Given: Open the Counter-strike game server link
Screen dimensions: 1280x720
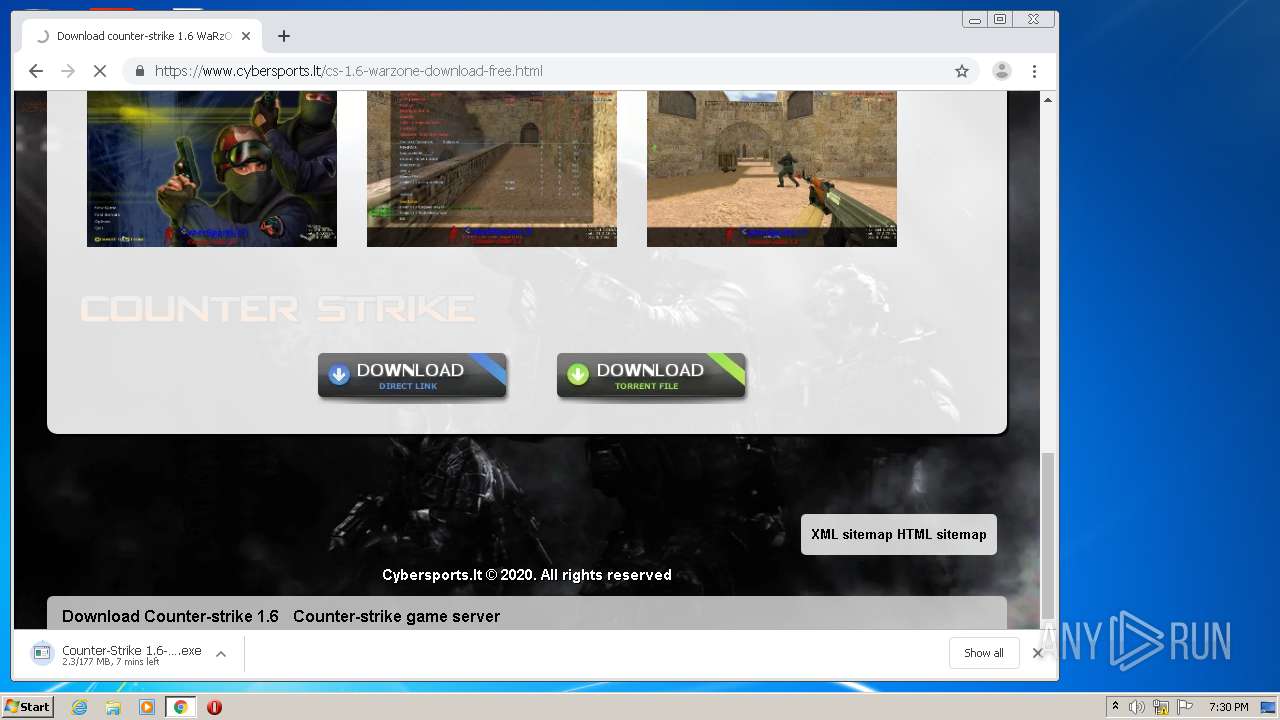Looking at the screenshot, I should point(396,616).
